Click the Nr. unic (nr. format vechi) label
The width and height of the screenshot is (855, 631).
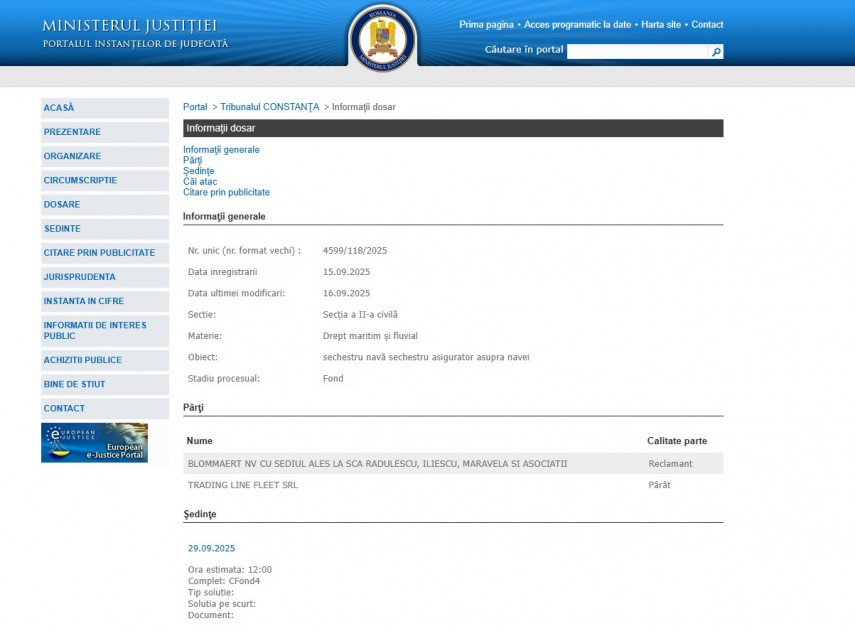(x=244, y=251)
